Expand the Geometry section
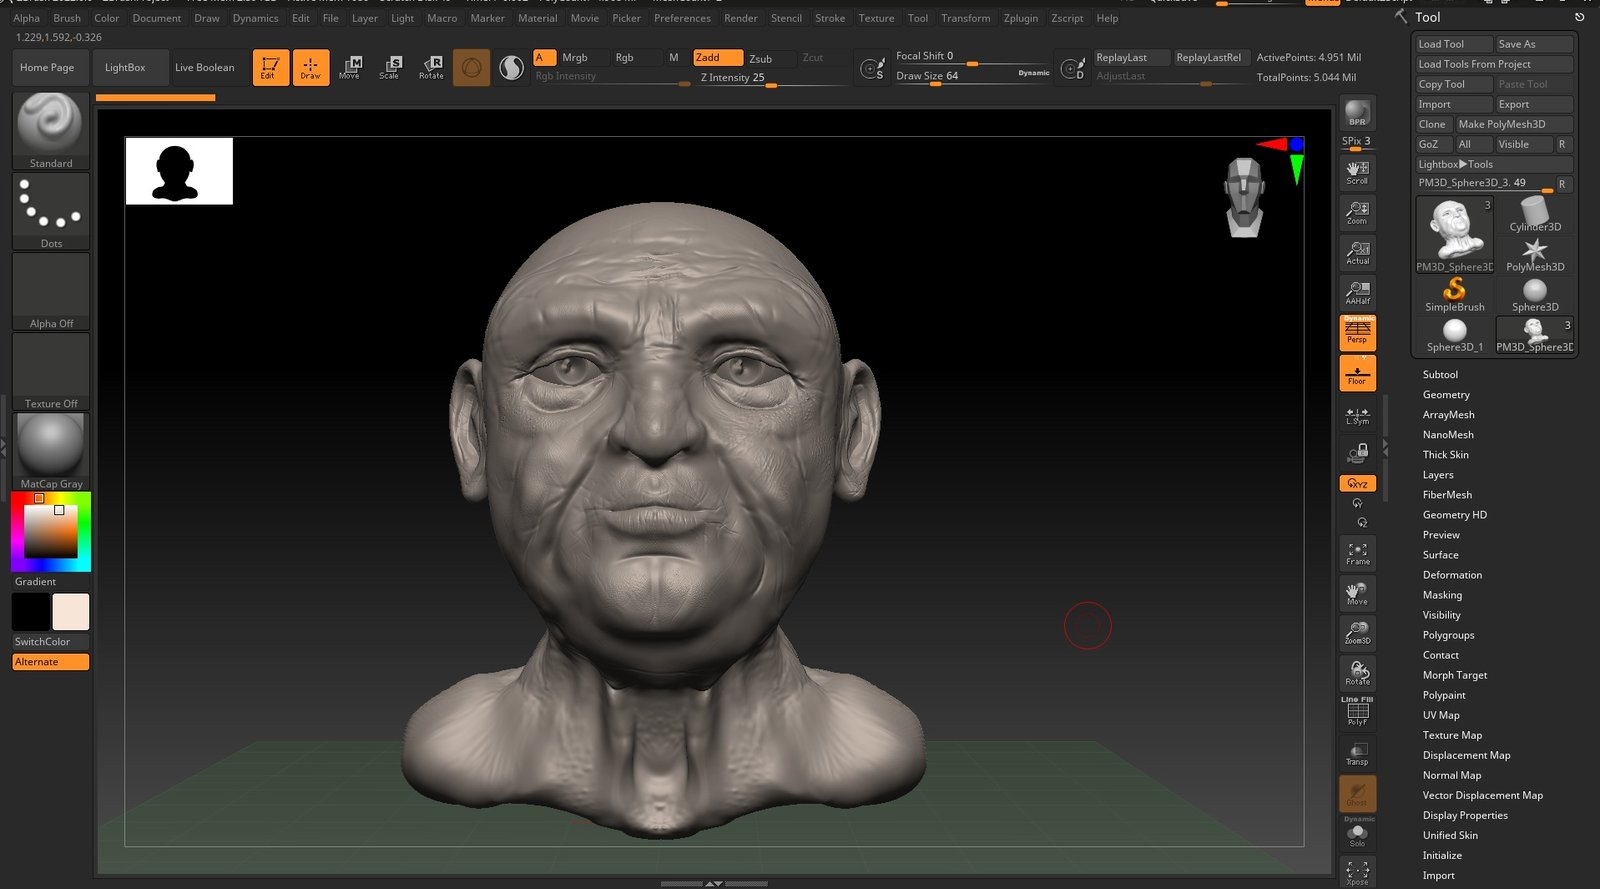The height and width of the screenshot is (889, 1600). [1446, 395]
